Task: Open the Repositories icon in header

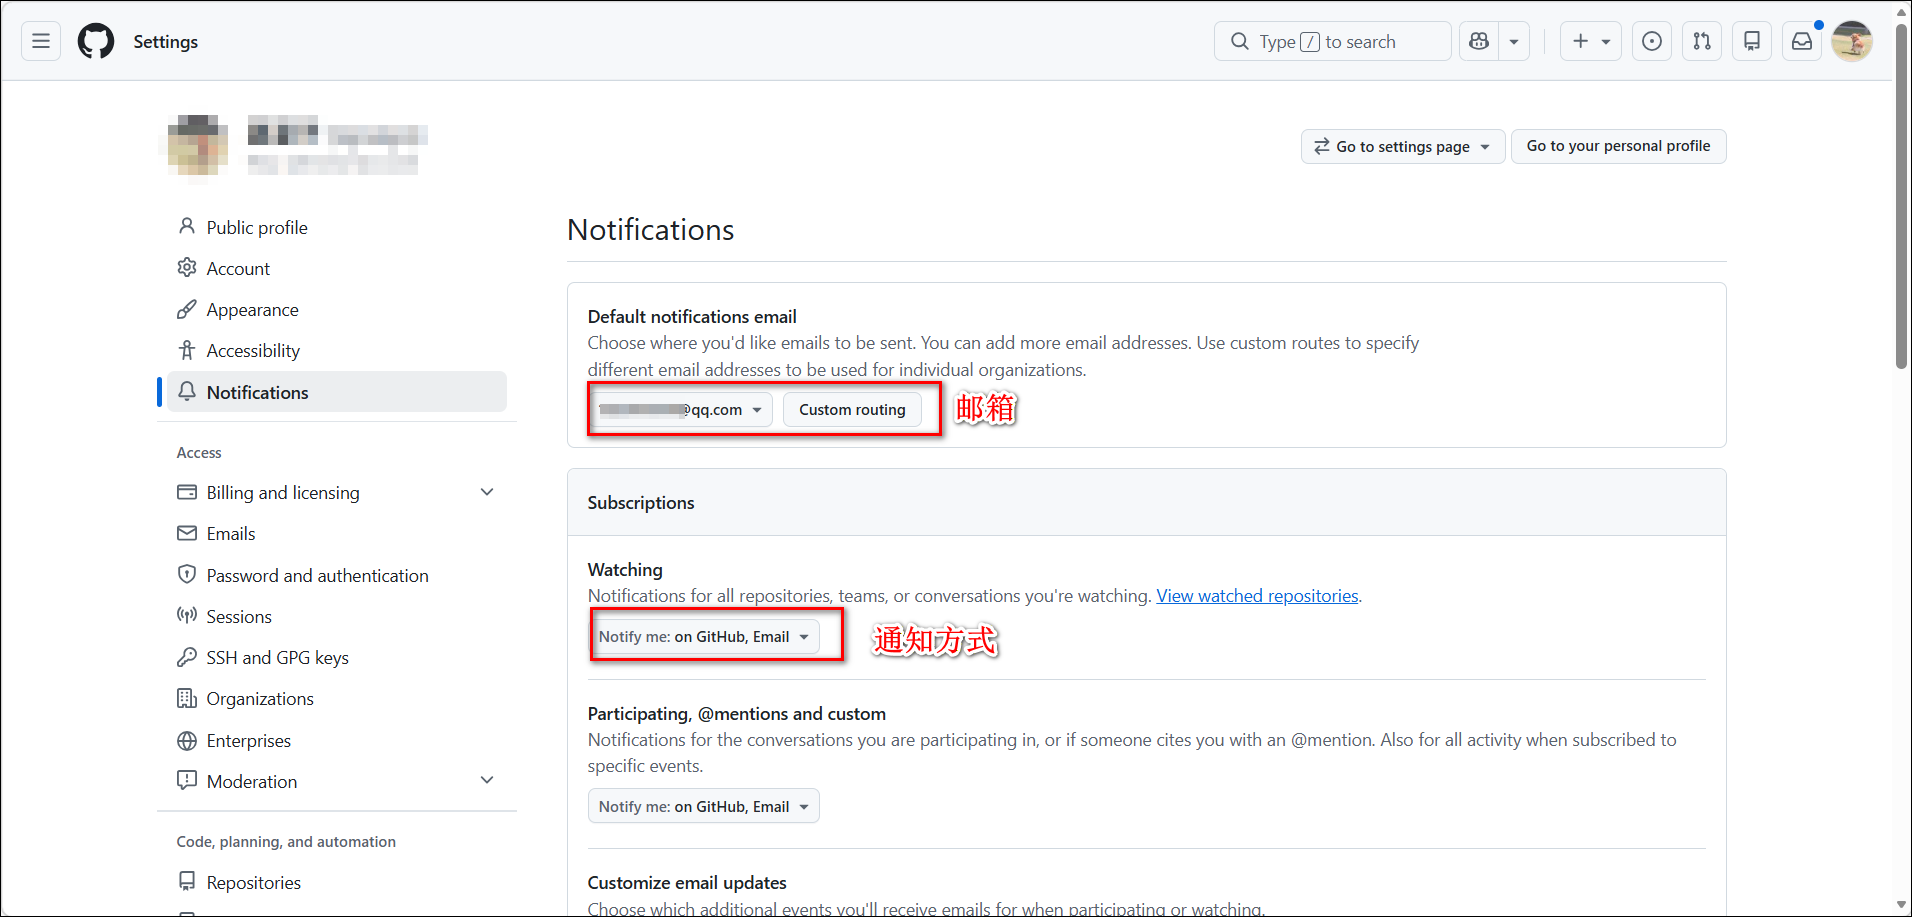Action: click(x=1752, y=41)
